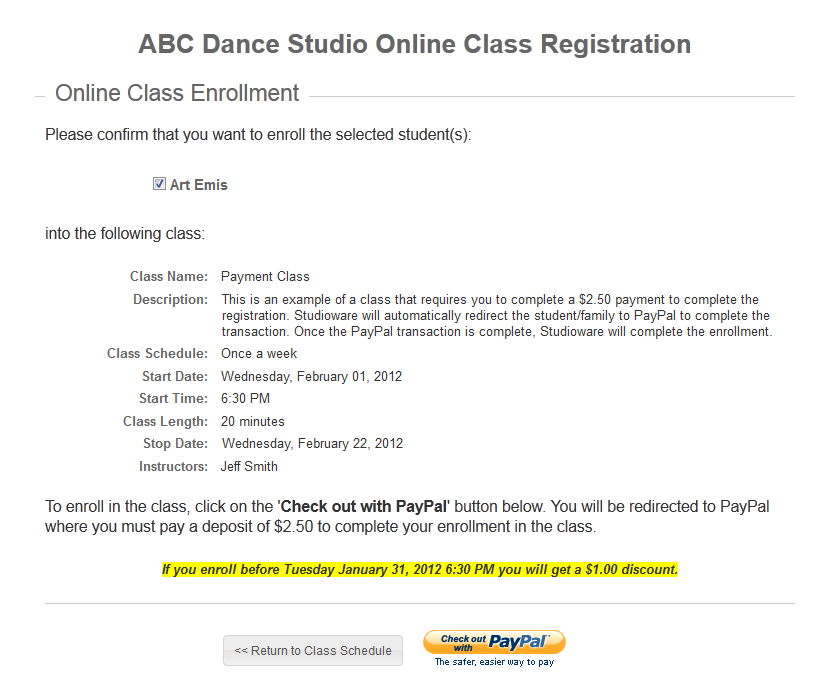835x698 pixels.
Task: Click the Payment Class name value
Action: [x=265, y=277]
